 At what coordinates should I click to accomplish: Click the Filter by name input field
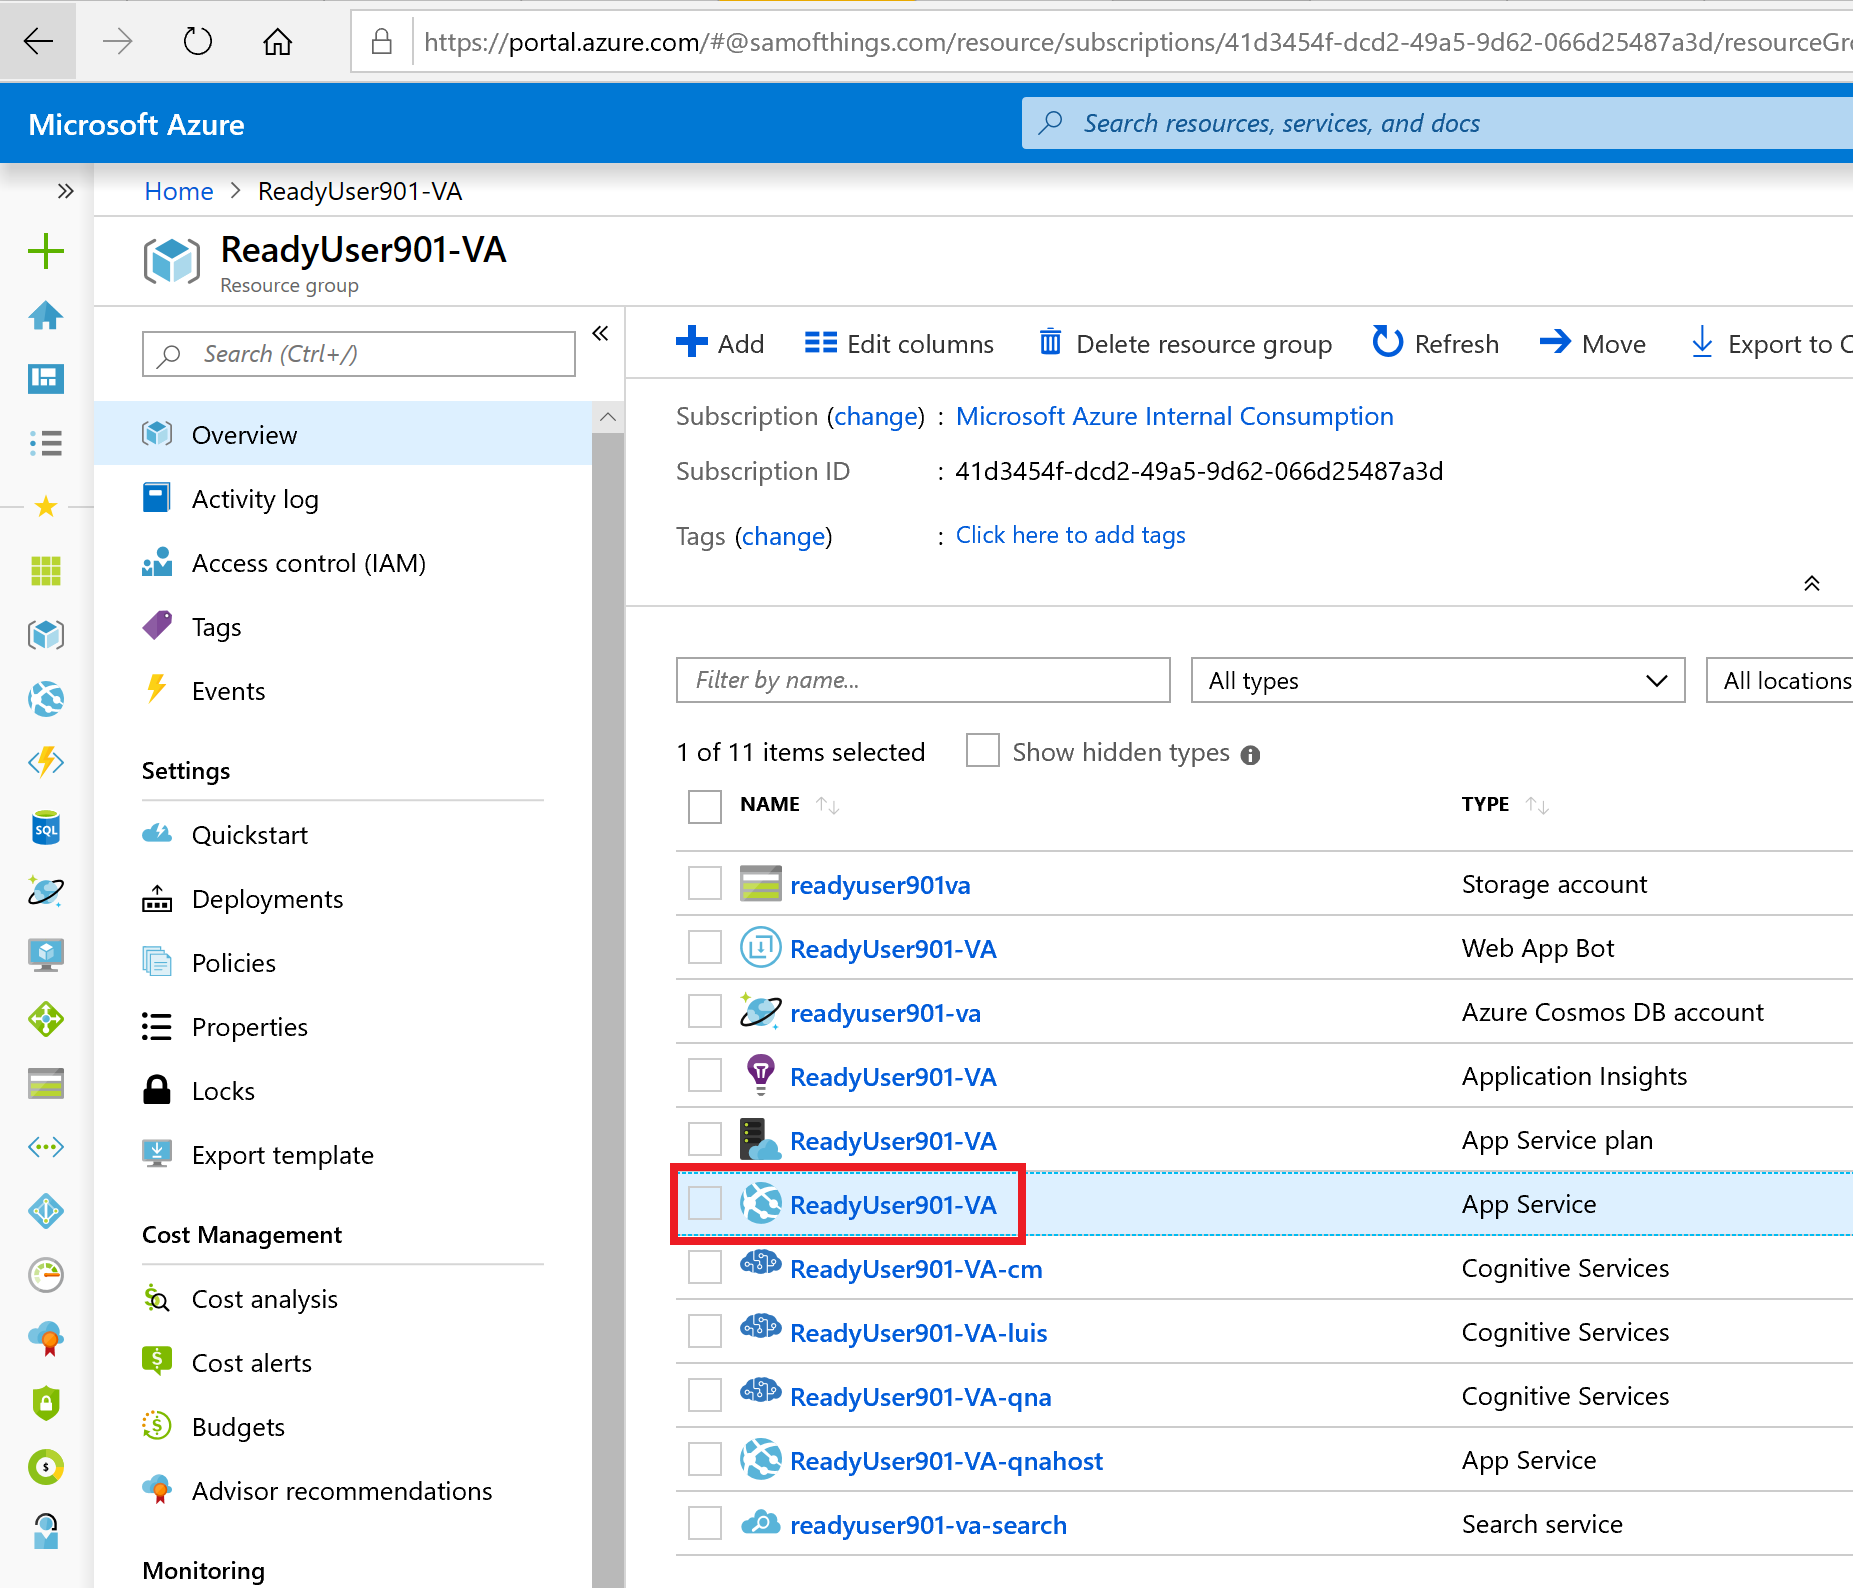[923, 680]
